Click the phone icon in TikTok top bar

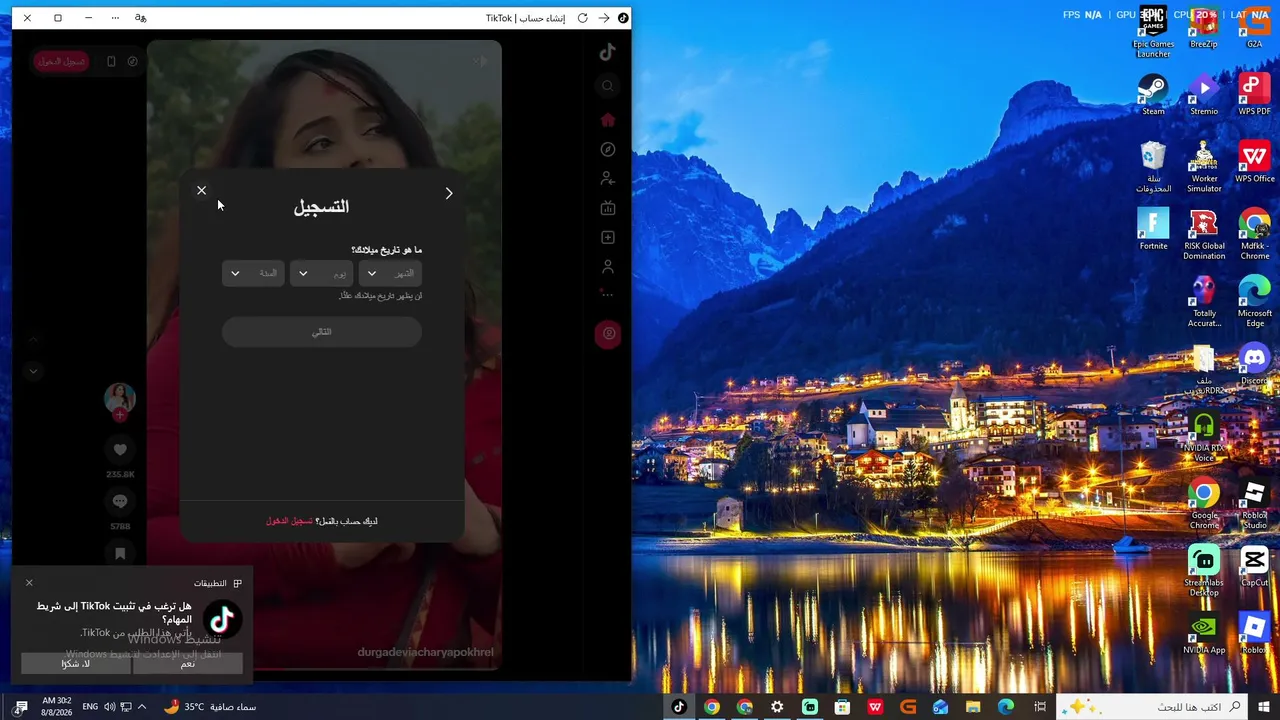[111, 61]
